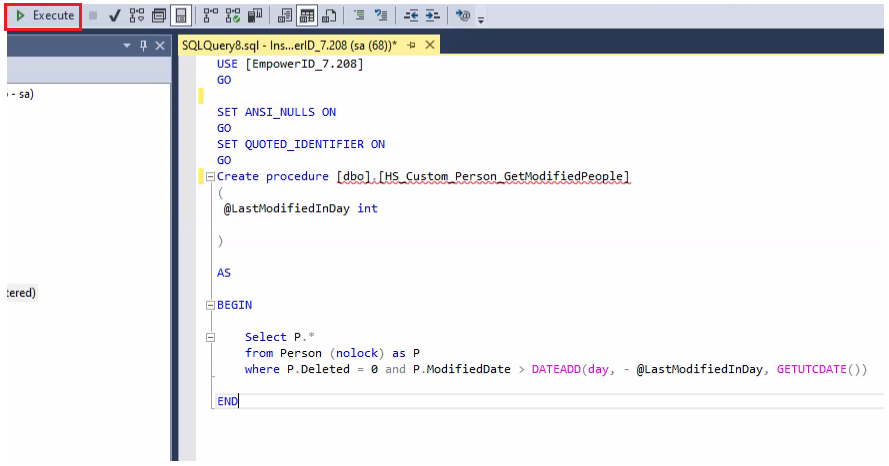Click the @LastModifiedInDay int parameter declaration
Viewport: 889px width, 466px height.
tap(300, 209)
